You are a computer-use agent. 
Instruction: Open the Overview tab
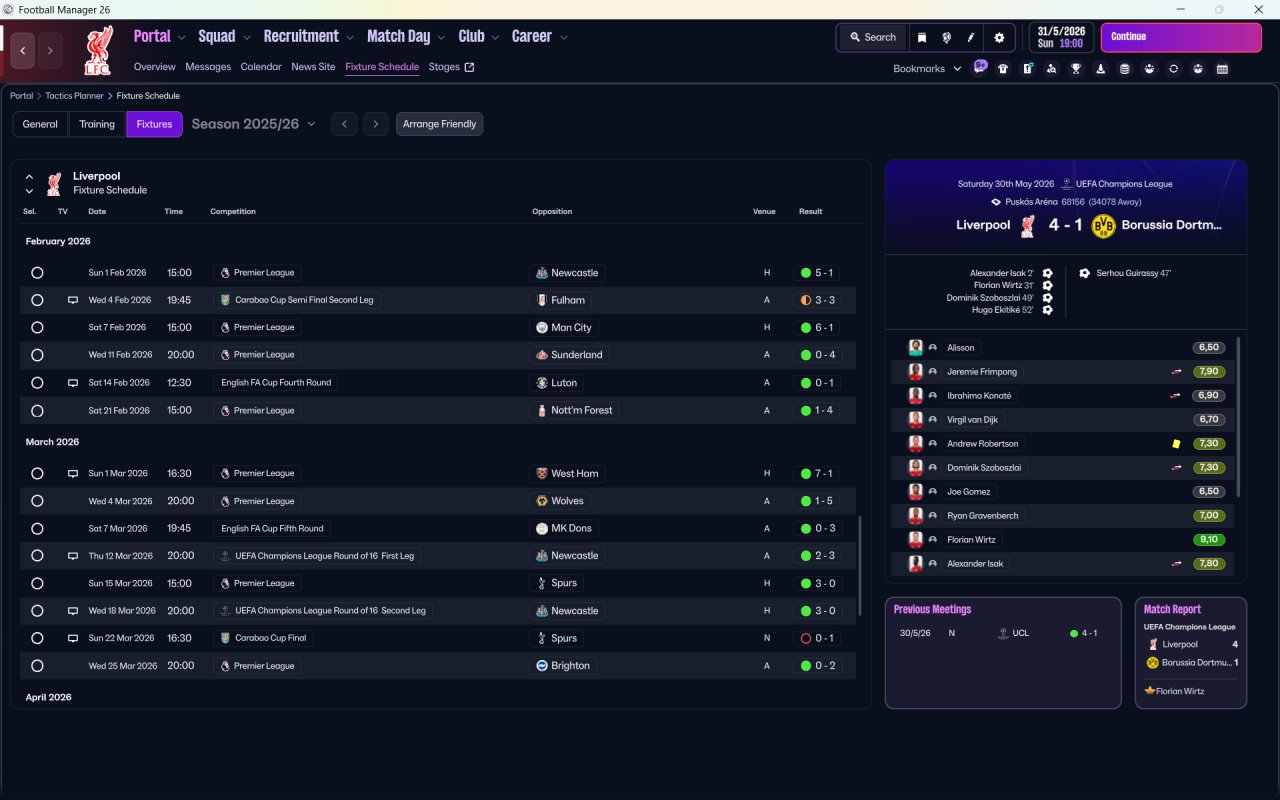click(x=155, y=67)
